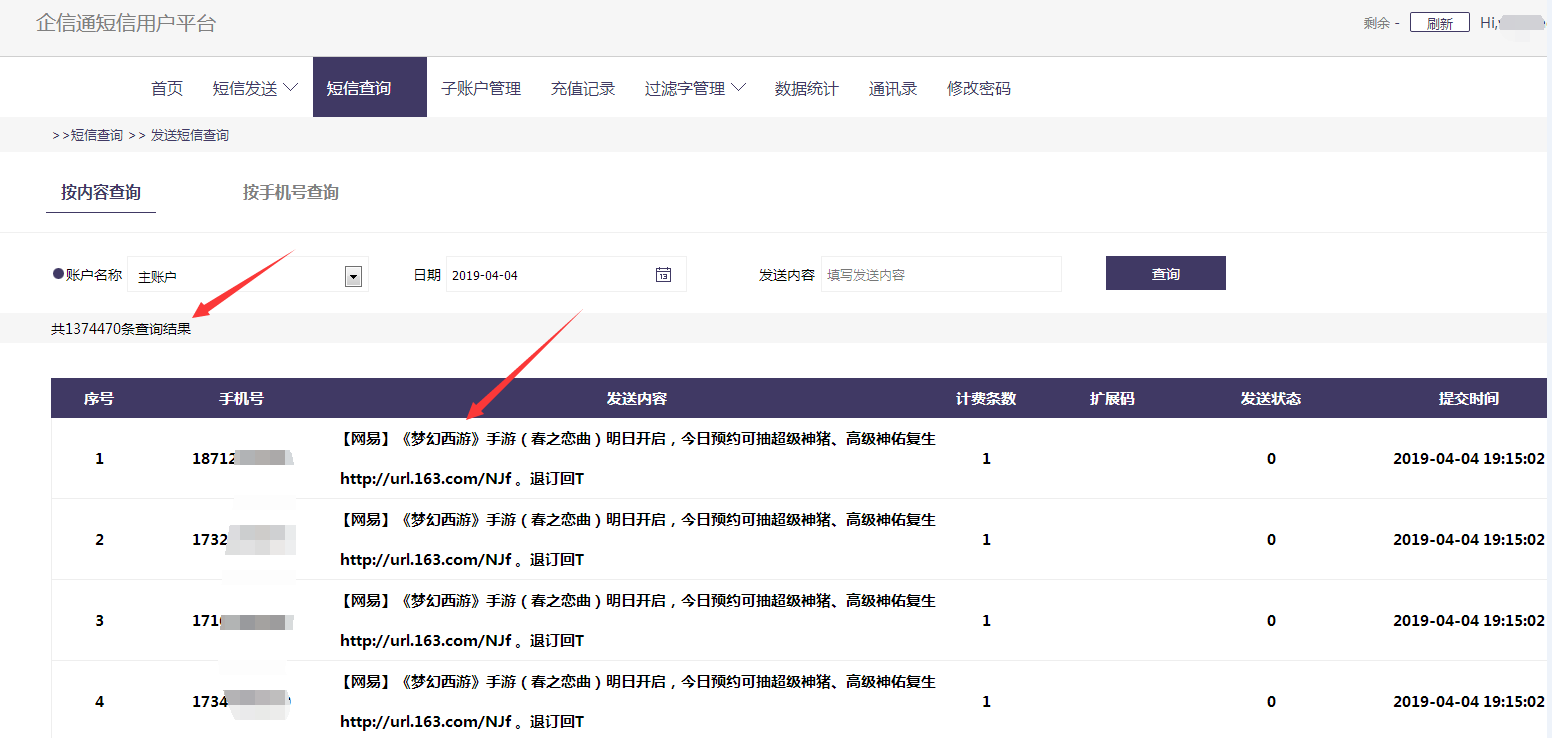
Task: View 充值记录 page
Action: click(x=583, y=88)
